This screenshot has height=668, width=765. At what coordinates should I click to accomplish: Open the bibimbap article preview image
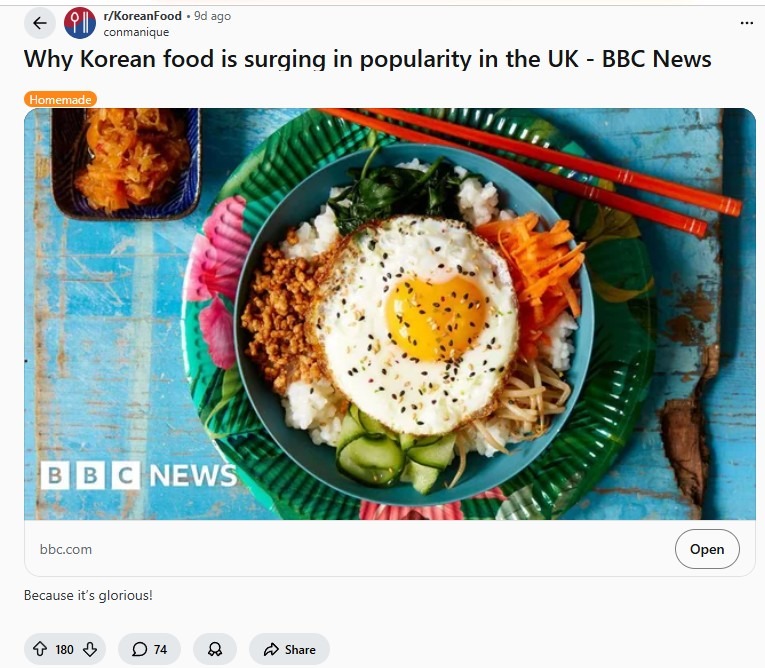(x=390, y=314)
